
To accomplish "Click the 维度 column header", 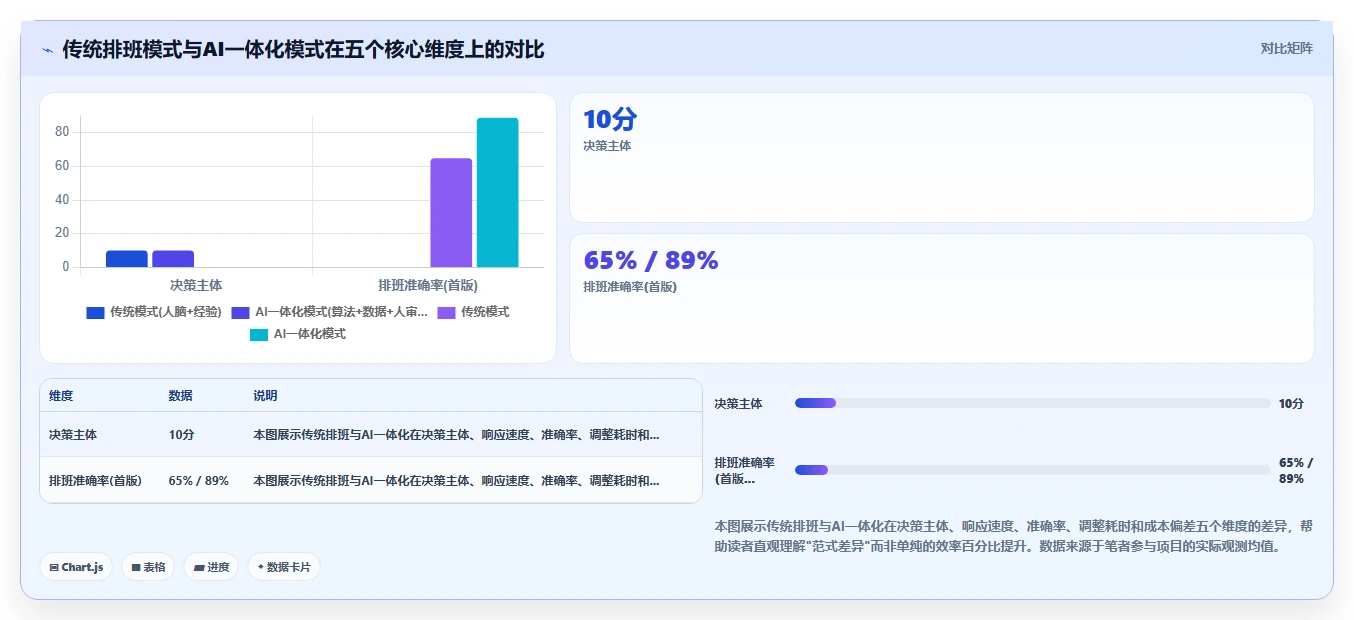I will (61, 396).
